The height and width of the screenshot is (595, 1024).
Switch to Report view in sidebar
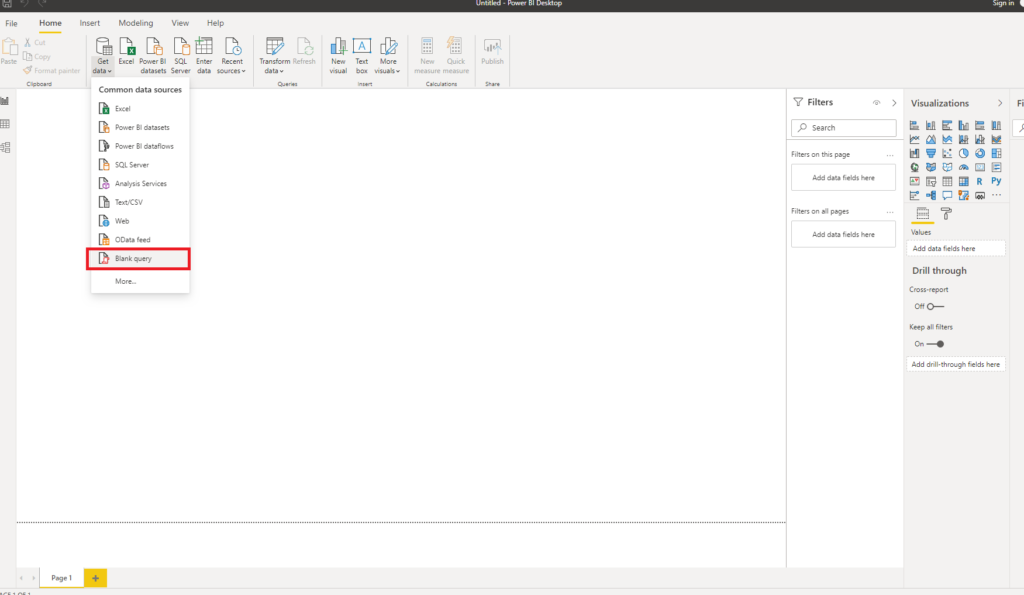click(5, 101)
